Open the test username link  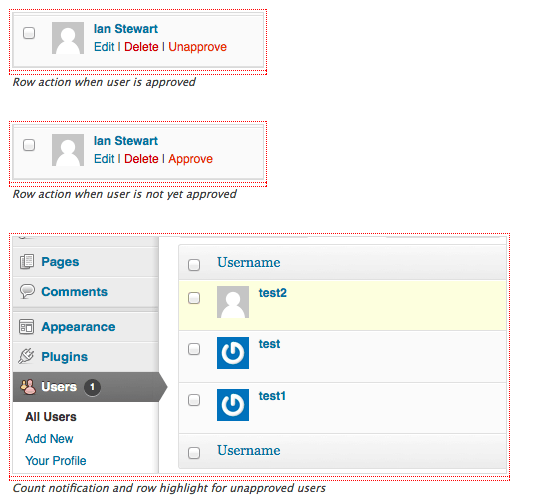(x=269, y=344)
